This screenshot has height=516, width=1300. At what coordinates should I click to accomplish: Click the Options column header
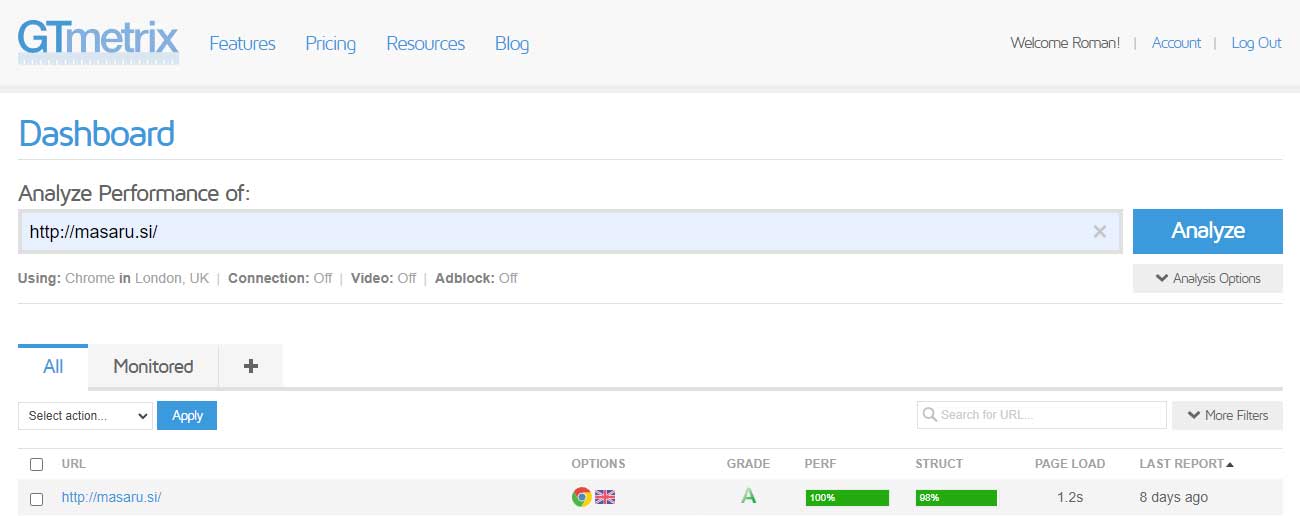click(x=598, y=464)
